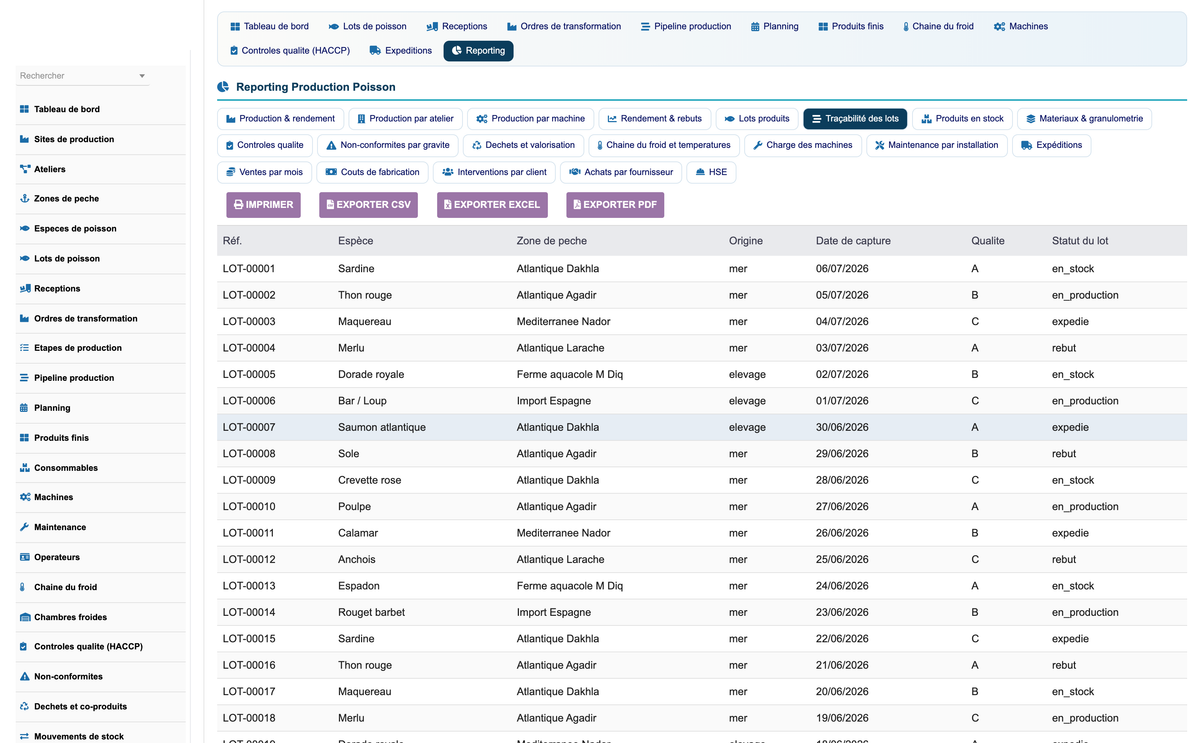Viewport: 1200px width, 743px height.
Task: Switch to Pipeline production top tab
Action: coord(686,26)
